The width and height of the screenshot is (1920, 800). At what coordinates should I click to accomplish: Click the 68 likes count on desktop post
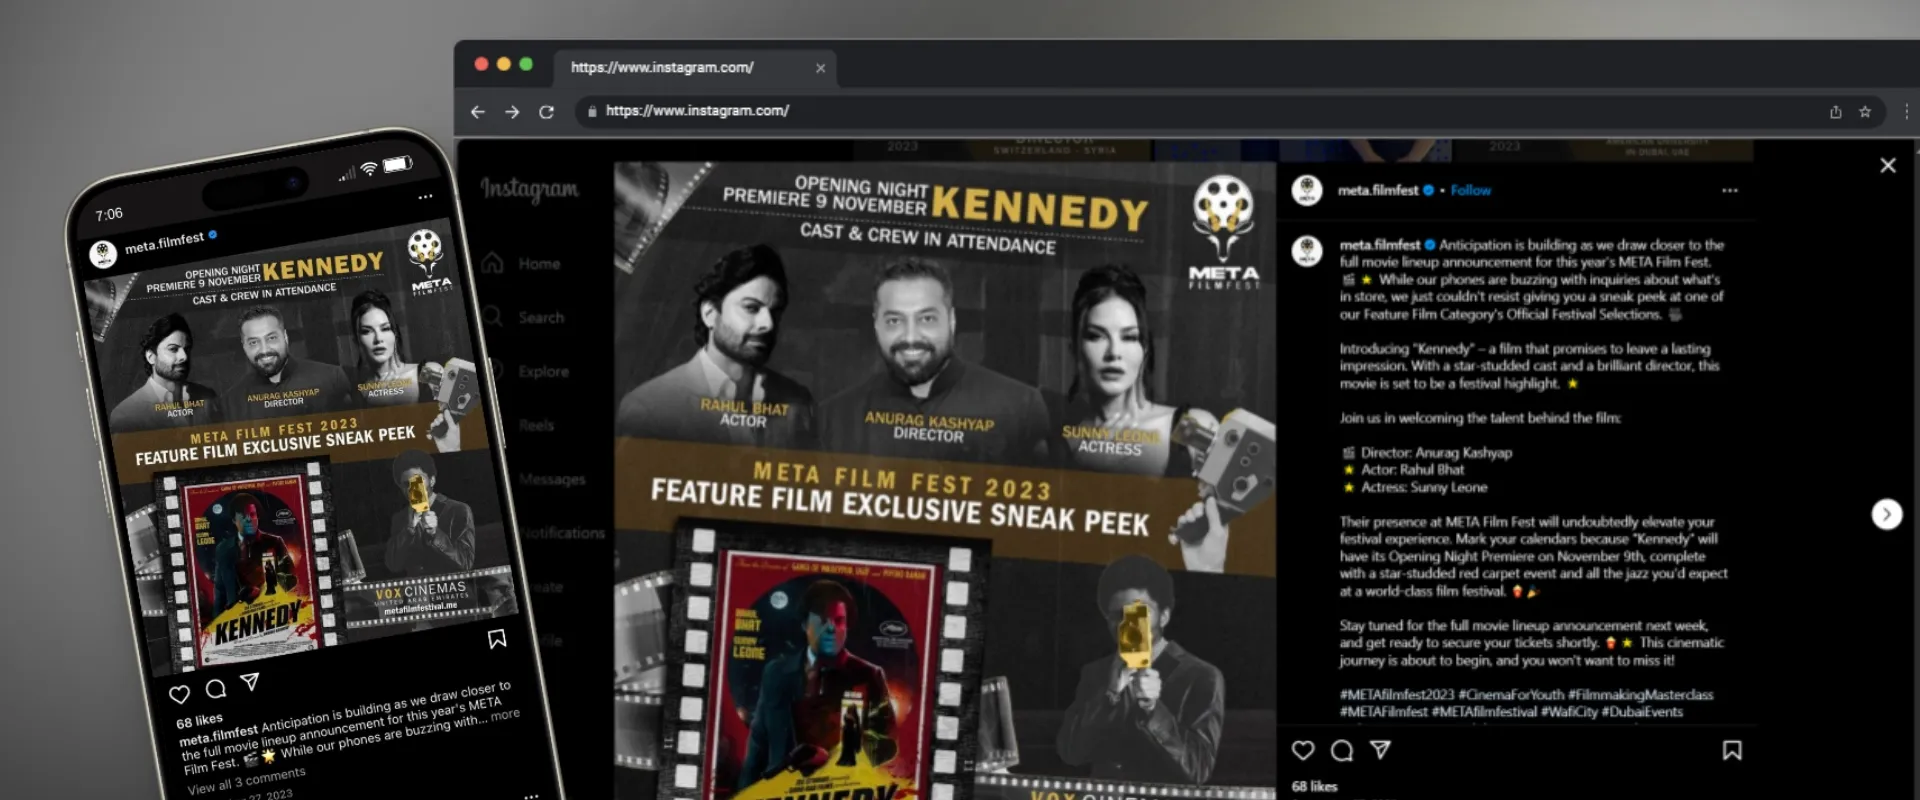click(1314, 787)
